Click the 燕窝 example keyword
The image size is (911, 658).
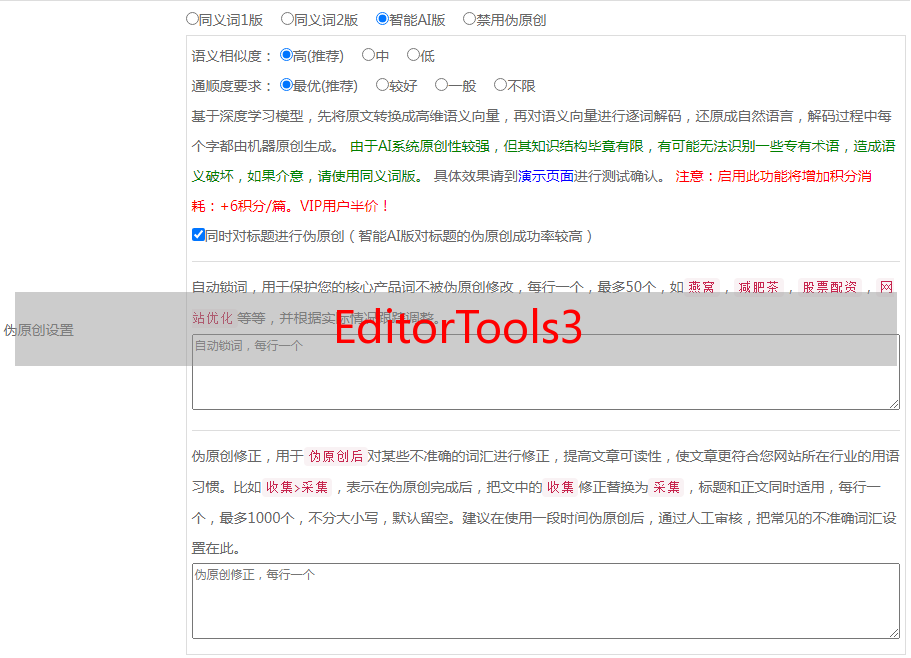pos(701,287)
